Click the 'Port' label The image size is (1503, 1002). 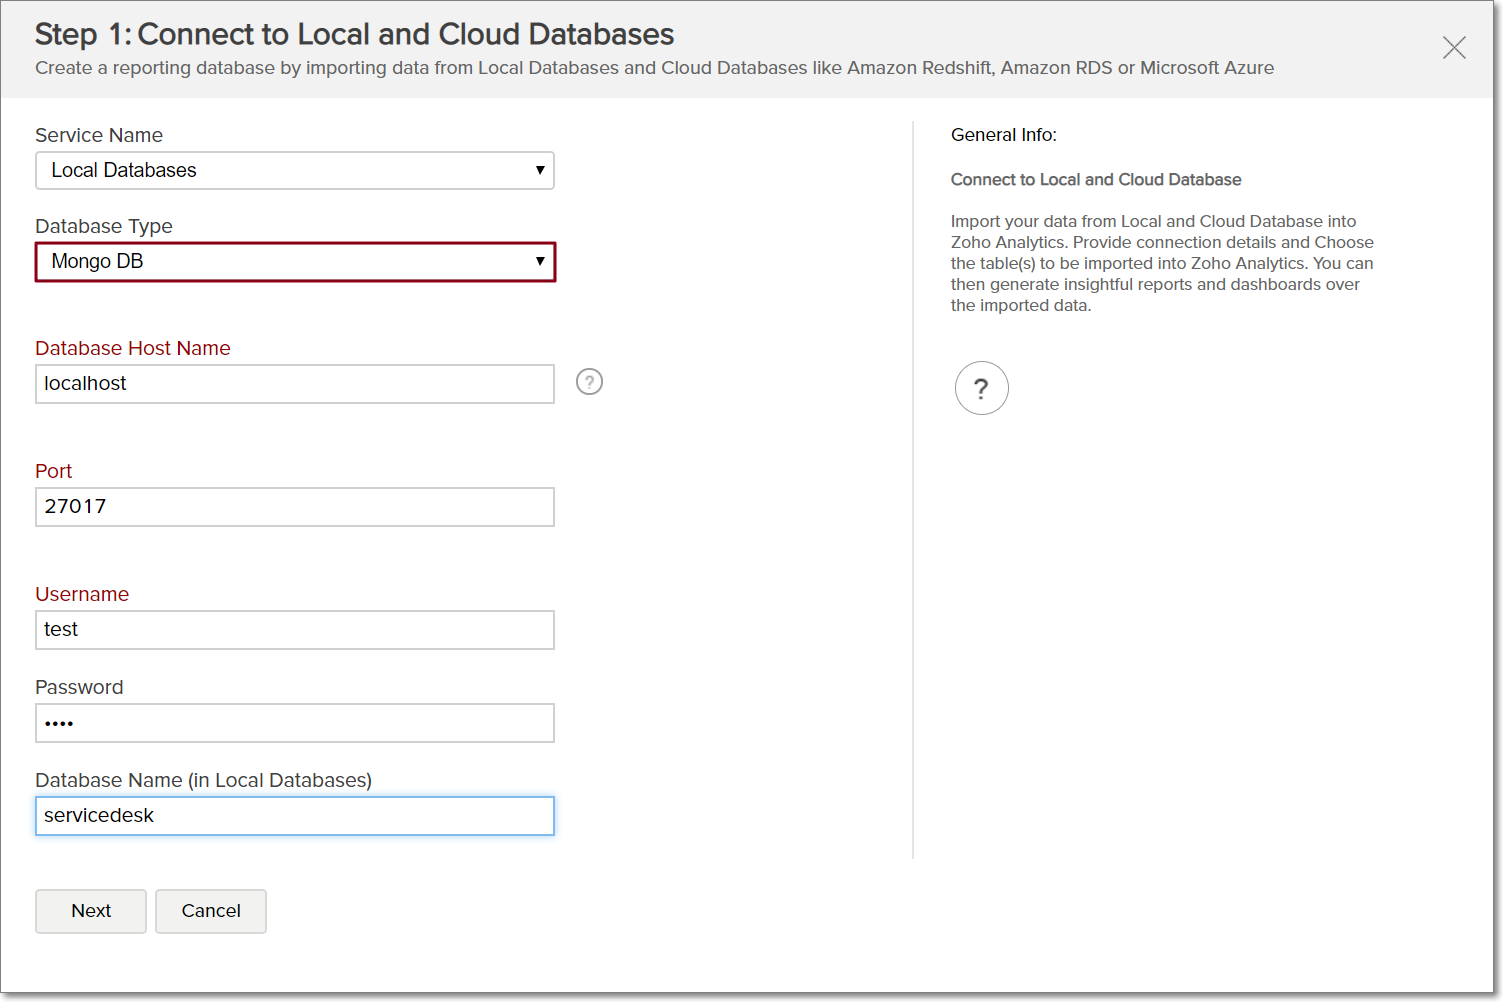[54, 471]
